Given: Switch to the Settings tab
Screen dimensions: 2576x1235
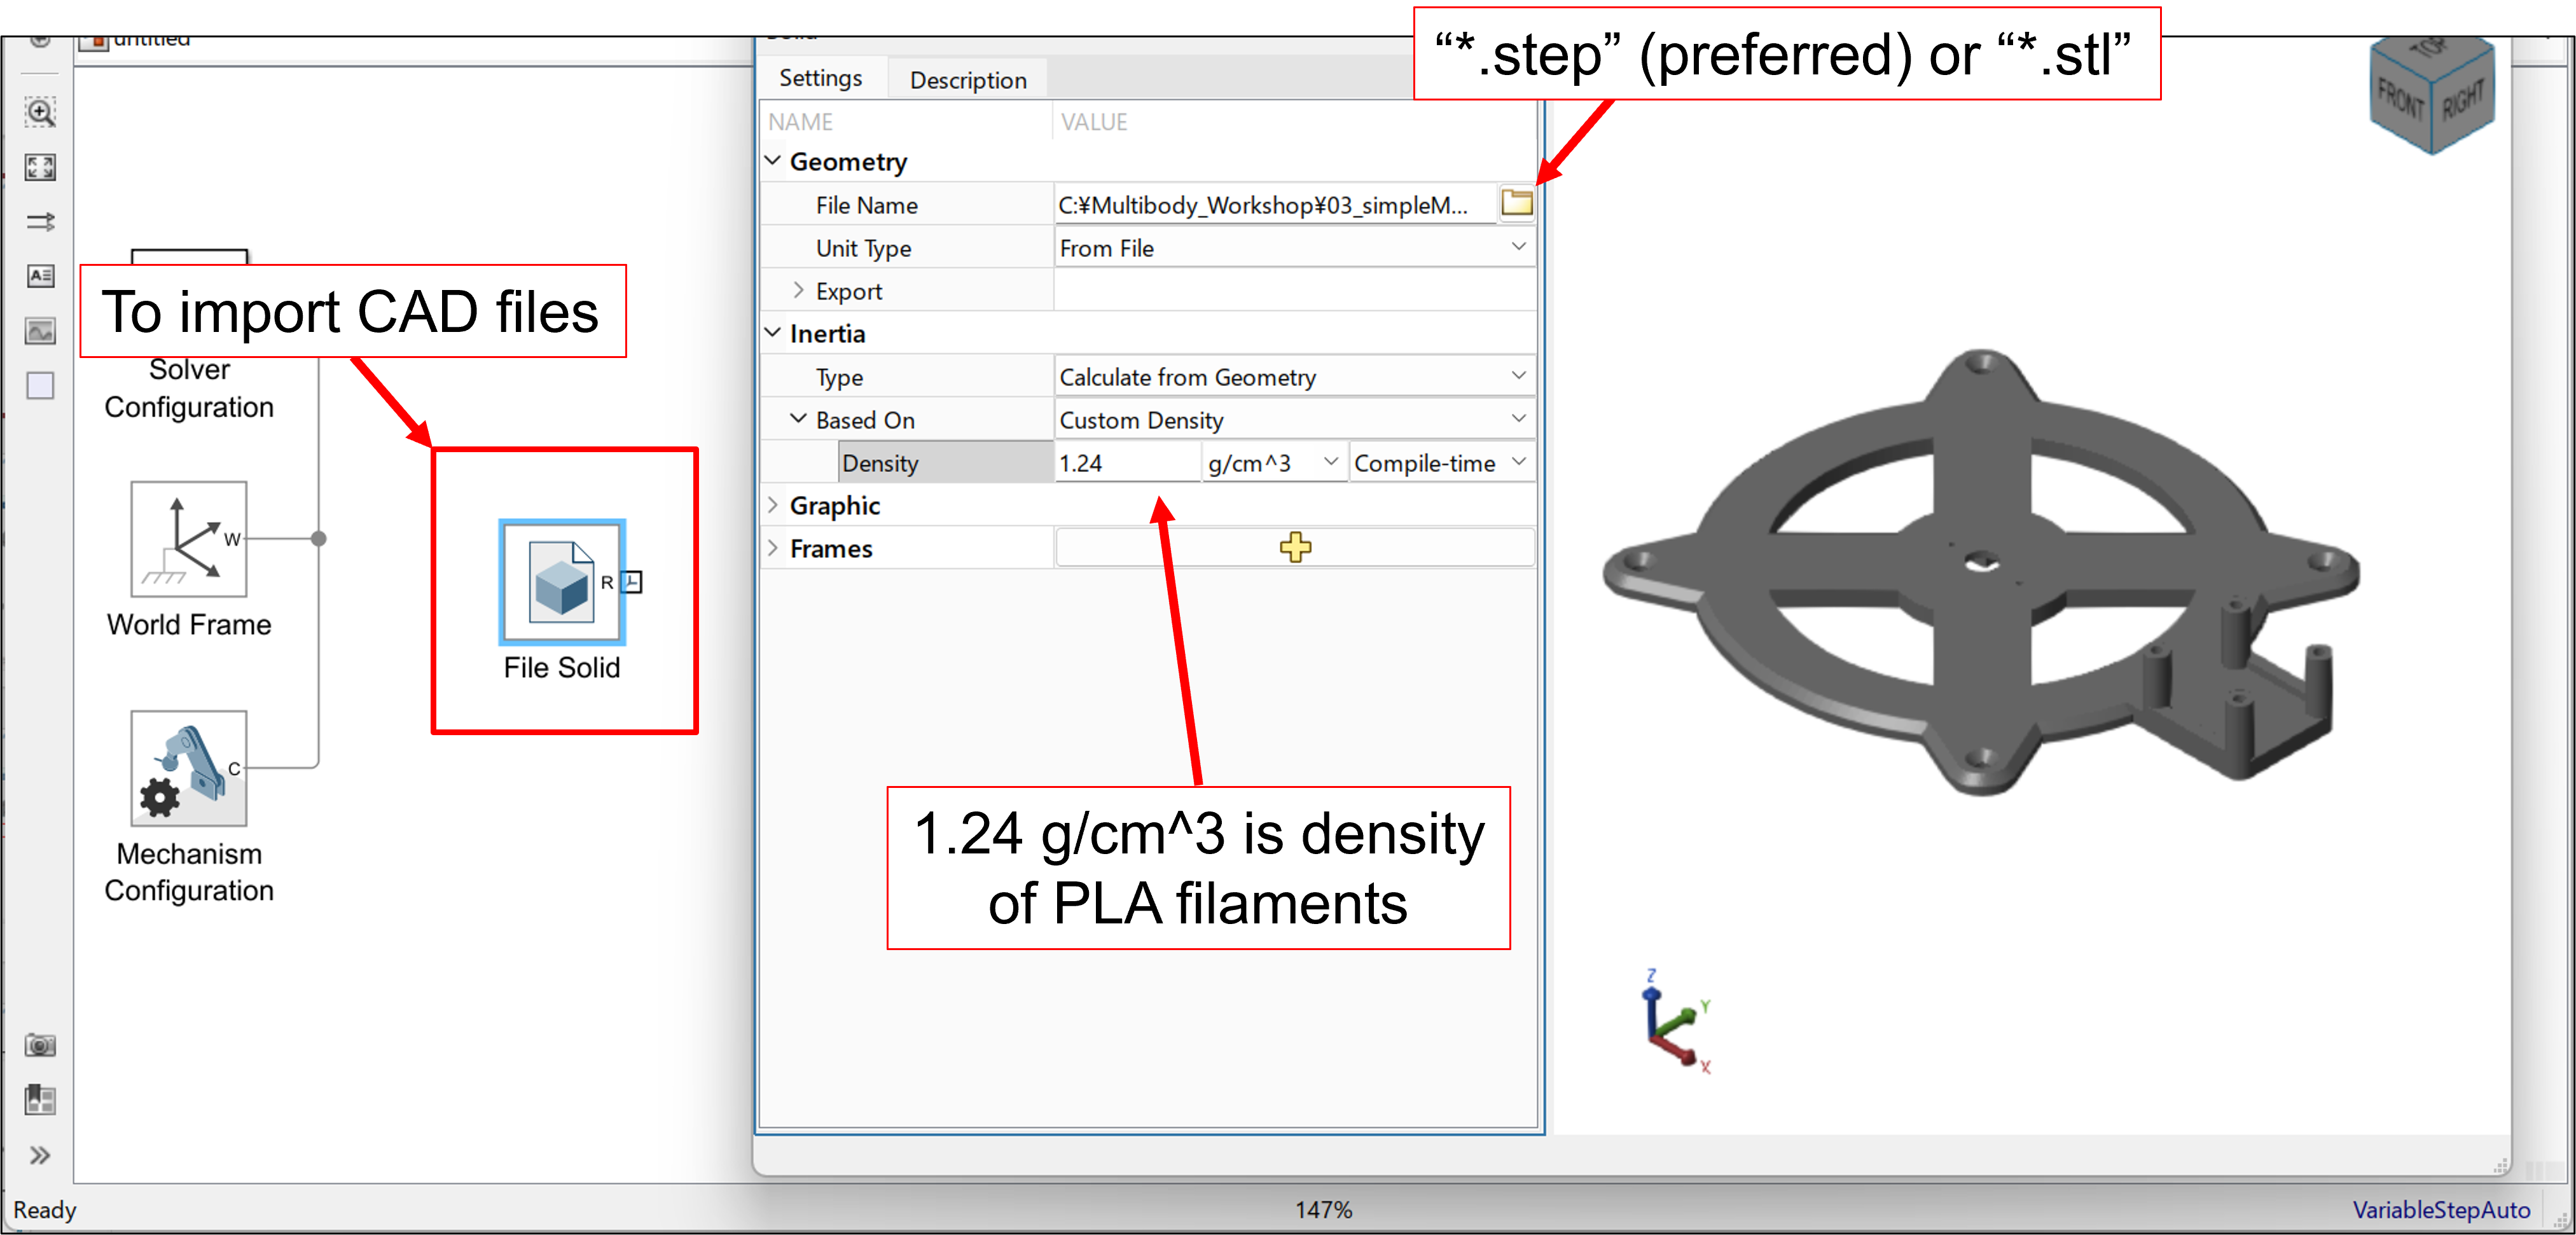Looking at the screenshot, I should pyautogui.click(x=820, y=78).
